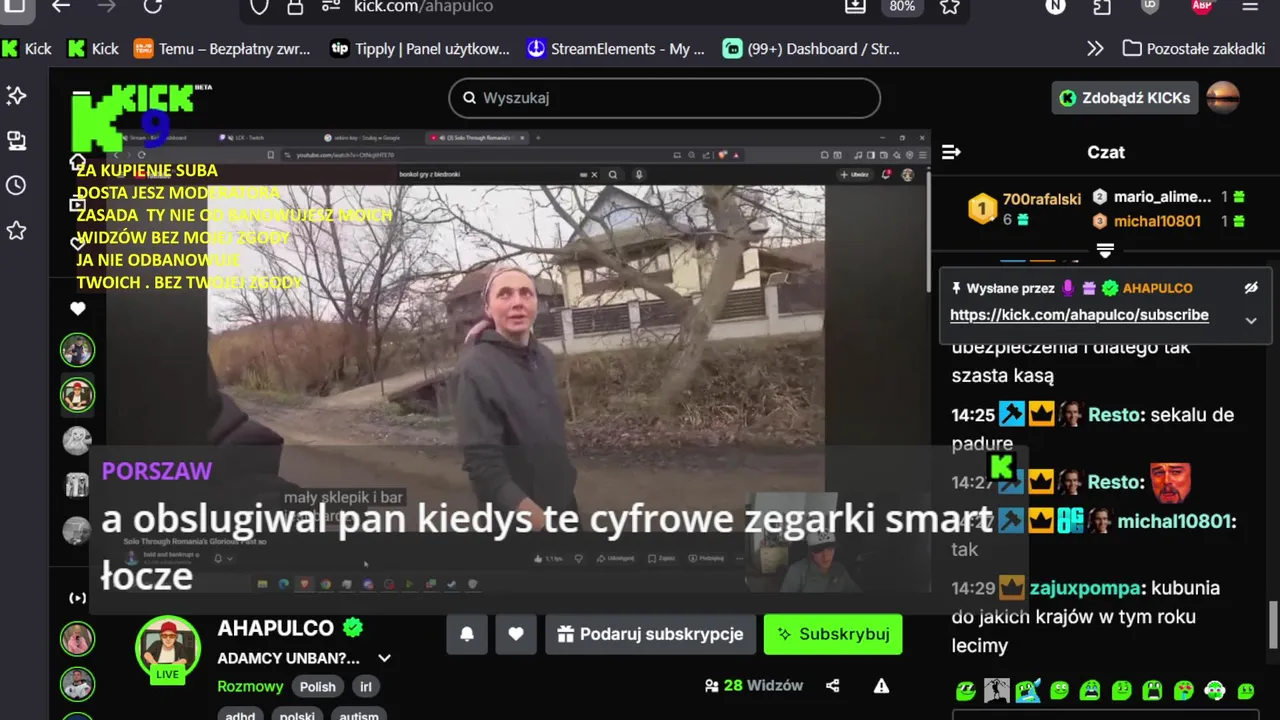Click the download icon in the address bar

(854, 6)
